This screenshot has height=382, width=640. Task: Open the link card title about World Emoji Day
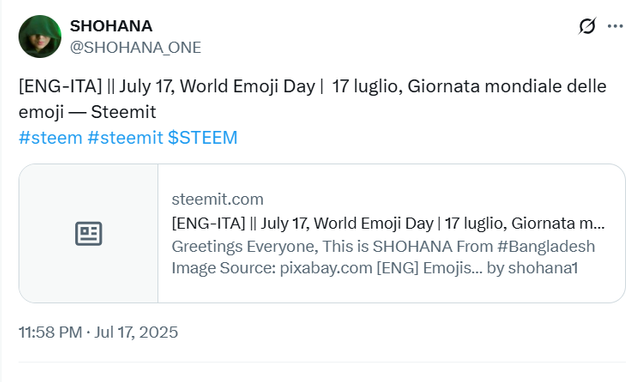tap(388, 223)
